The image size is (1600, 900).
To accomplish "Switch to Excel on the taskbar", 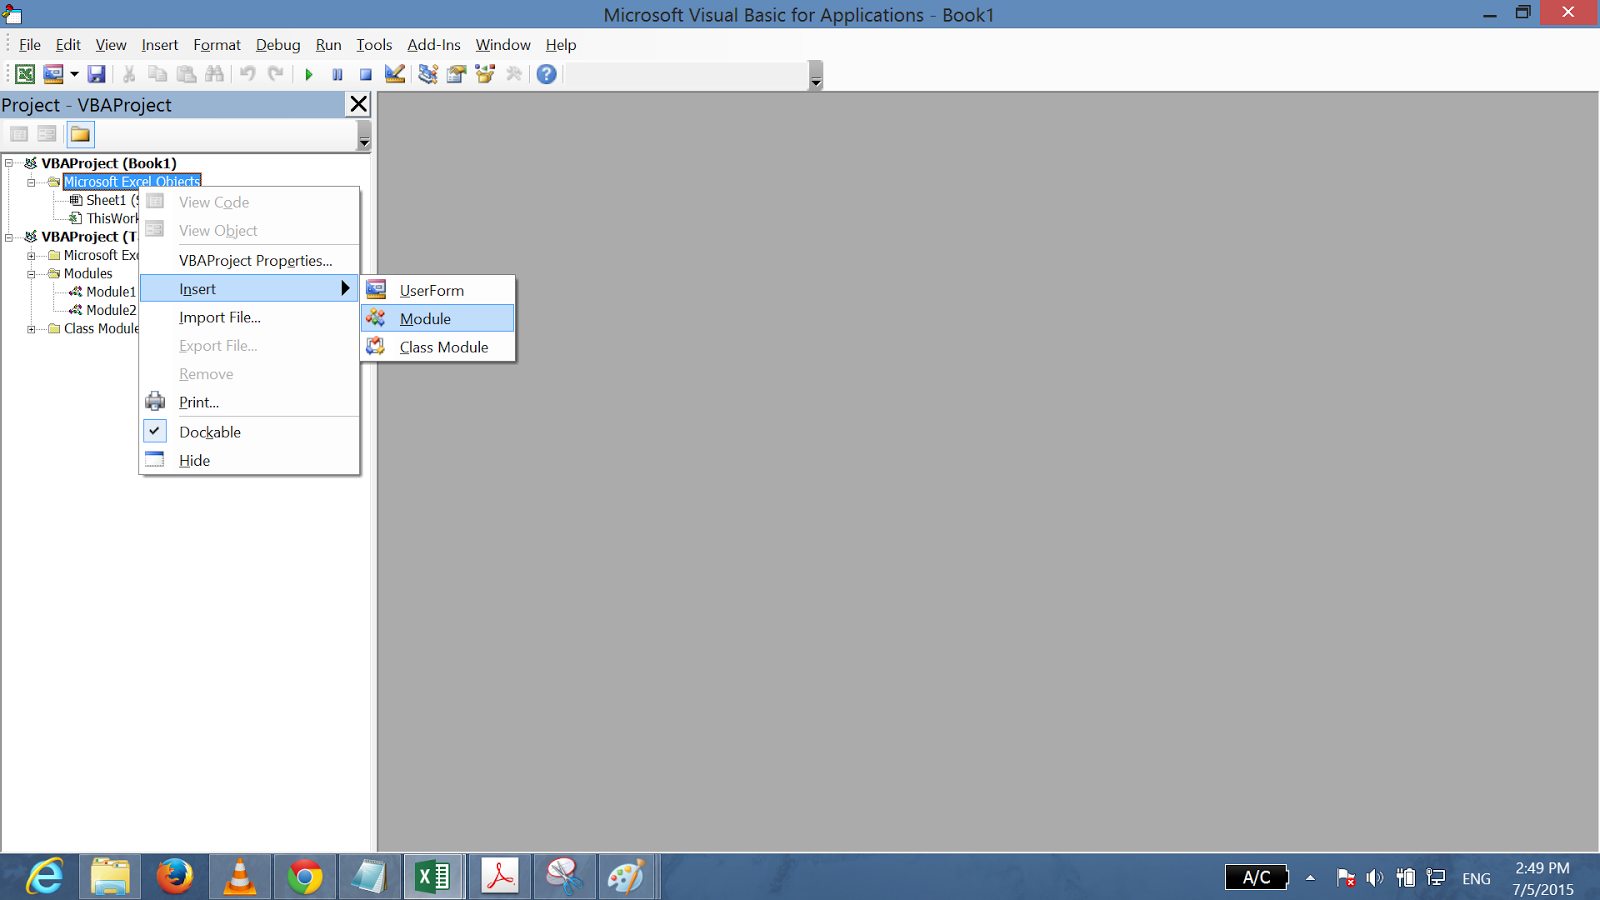I will [x=433, y=877].
